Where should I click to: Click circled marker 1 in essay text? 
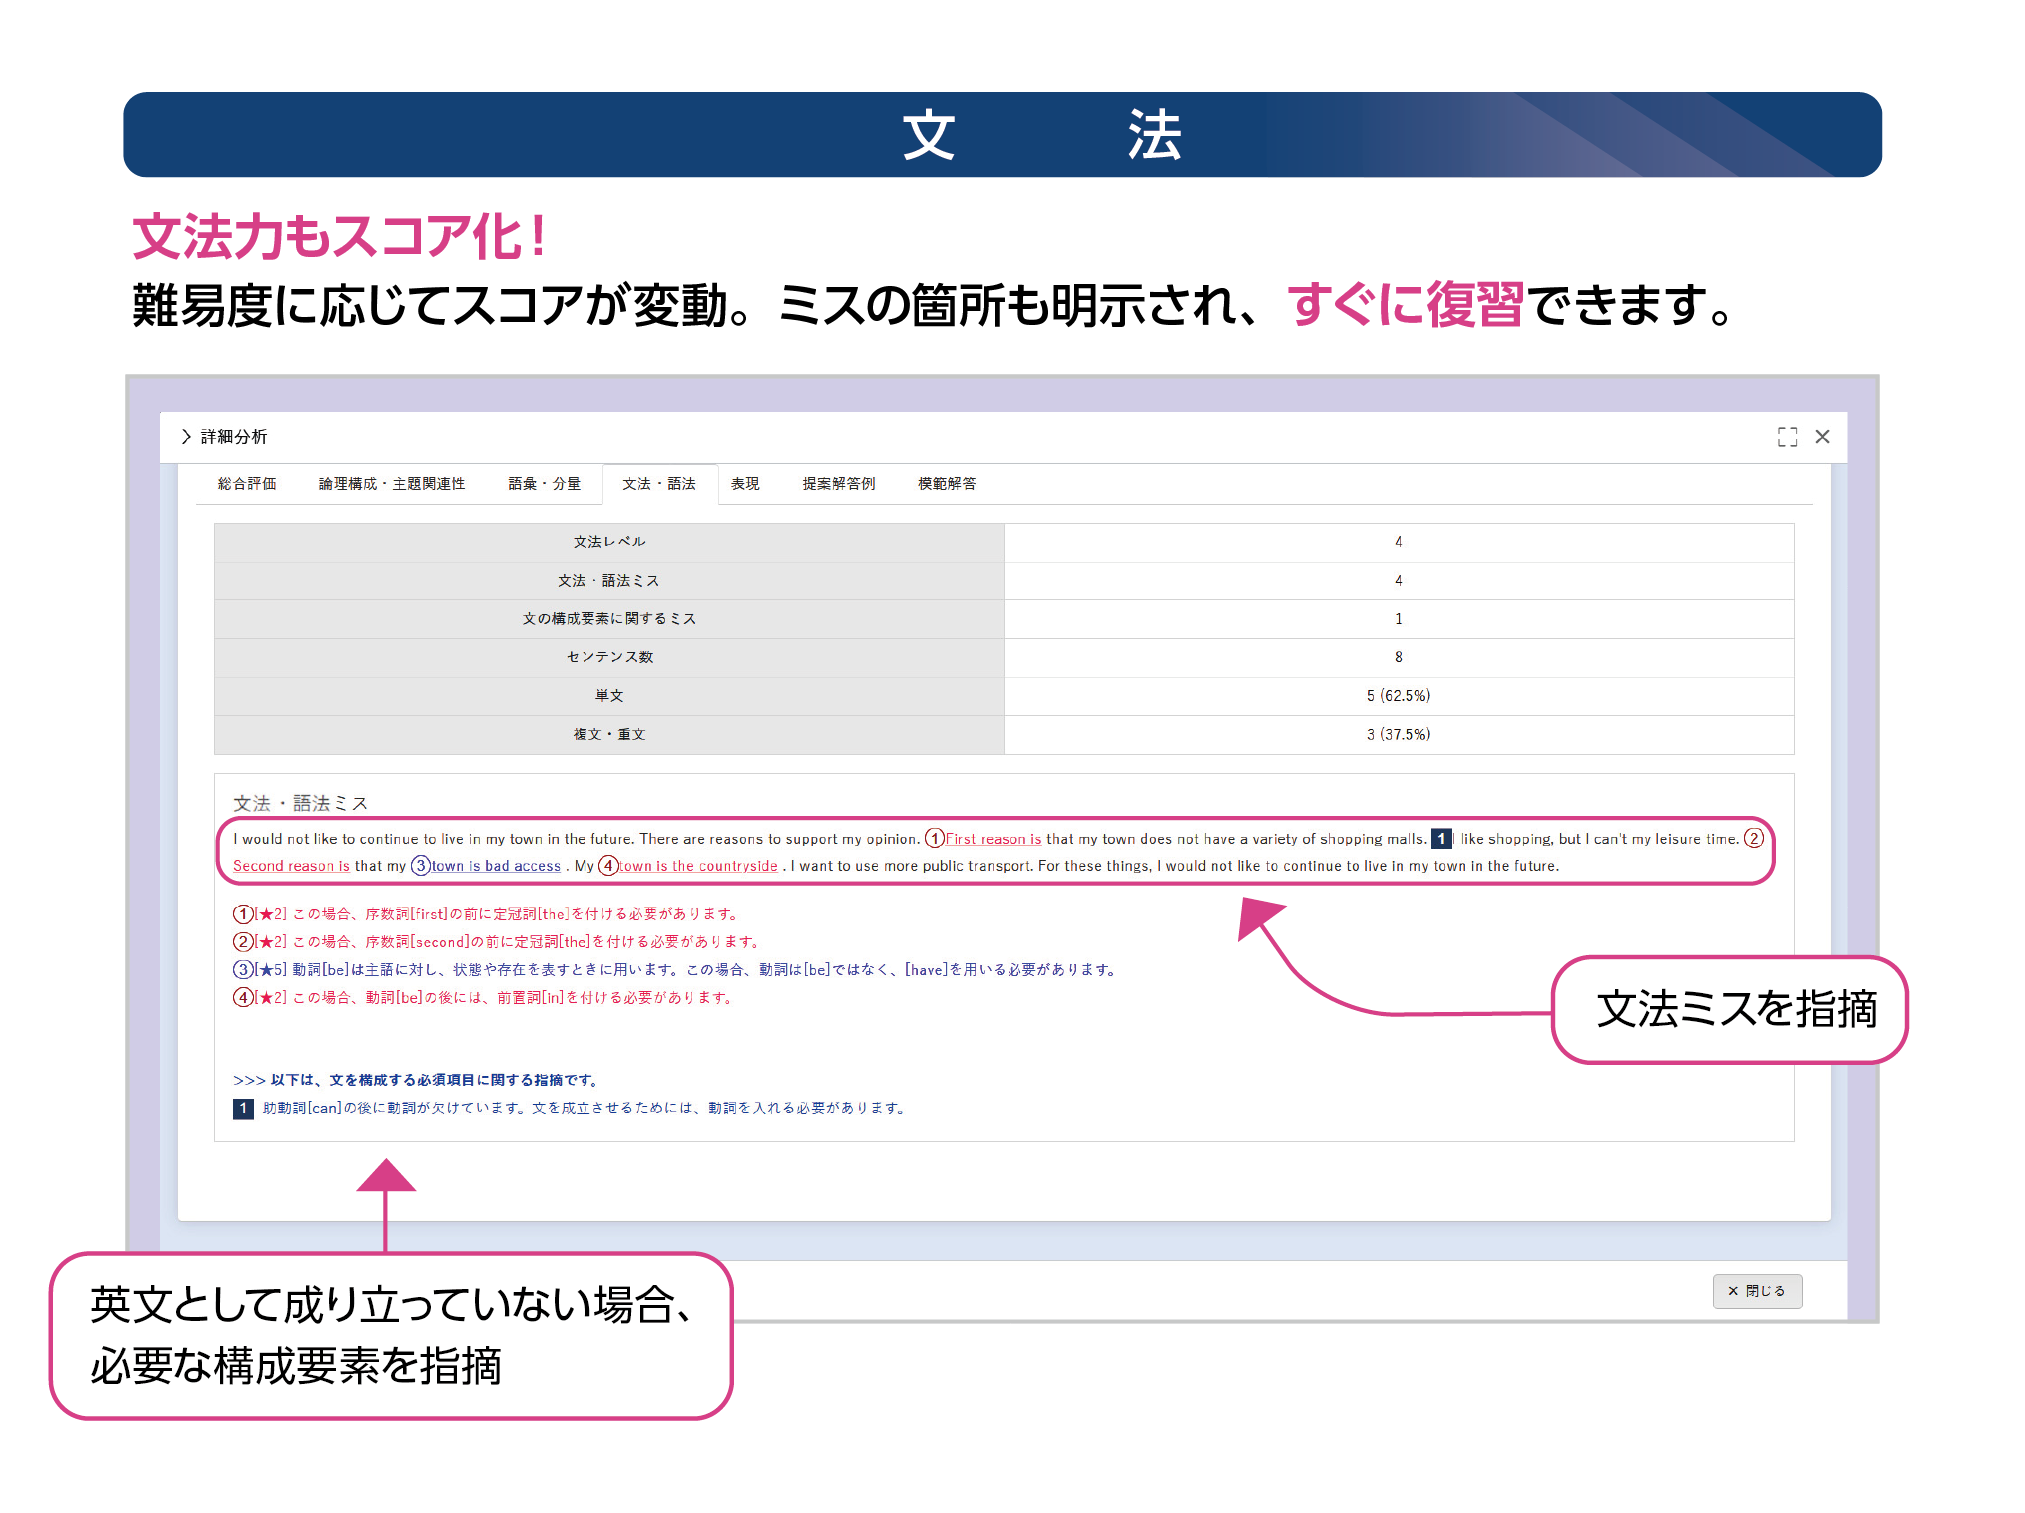tap(934, 839)
